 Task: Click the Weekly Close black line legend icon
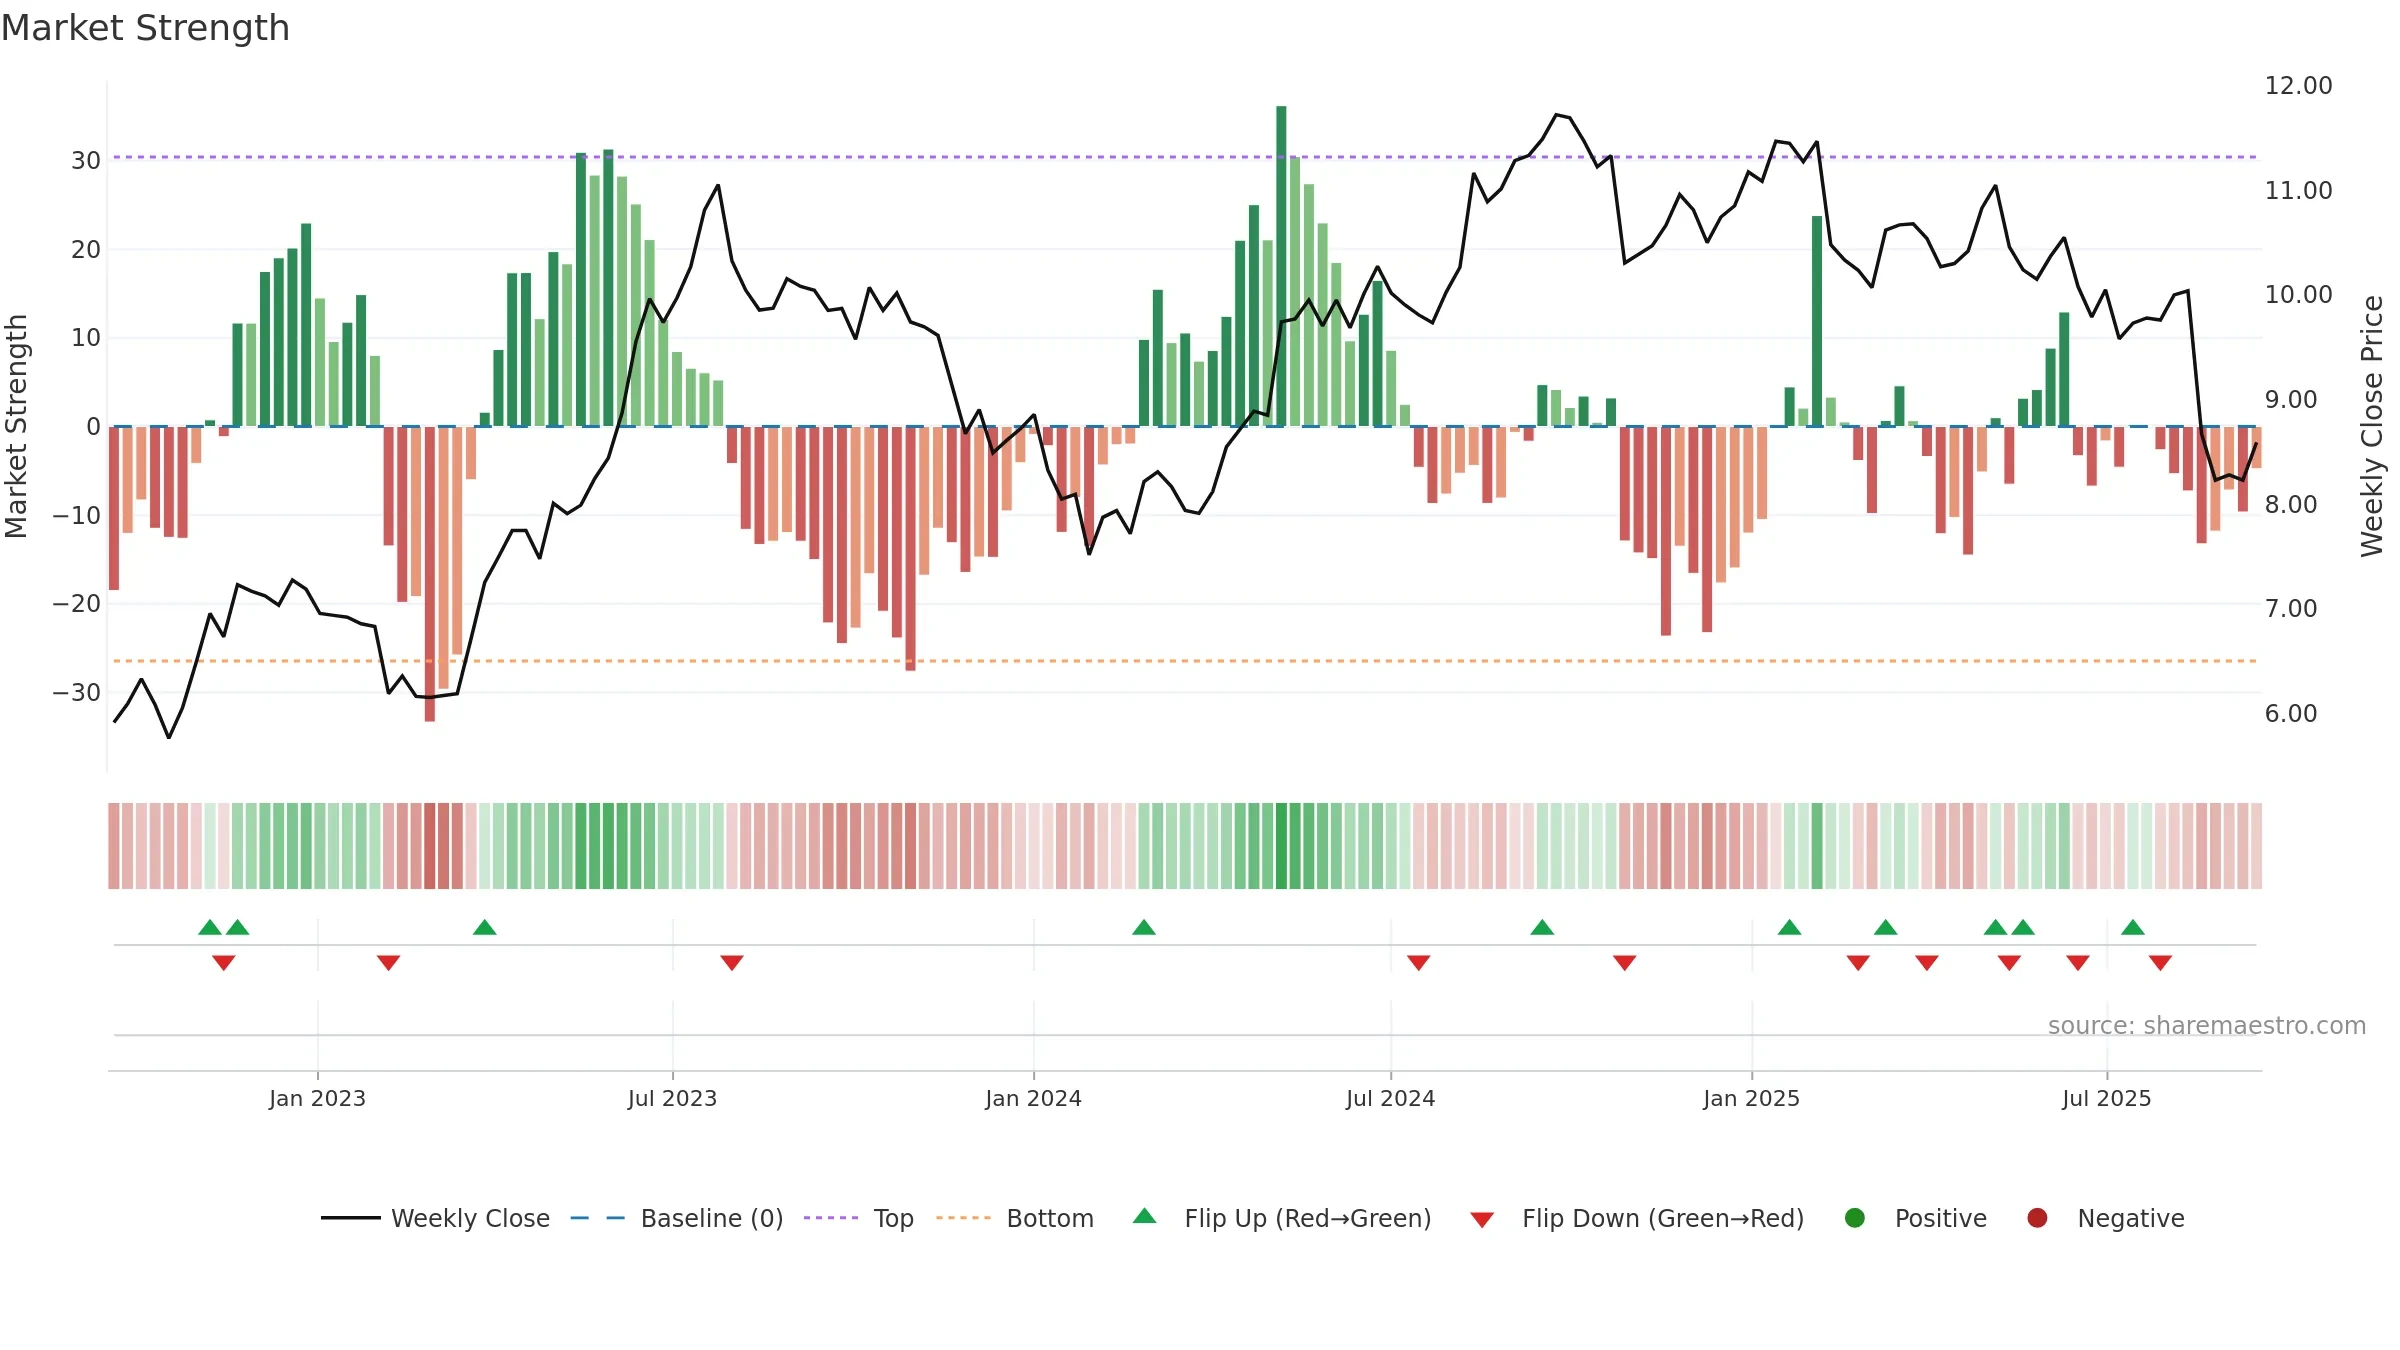pyautogui.click(x=351, y=1218)
